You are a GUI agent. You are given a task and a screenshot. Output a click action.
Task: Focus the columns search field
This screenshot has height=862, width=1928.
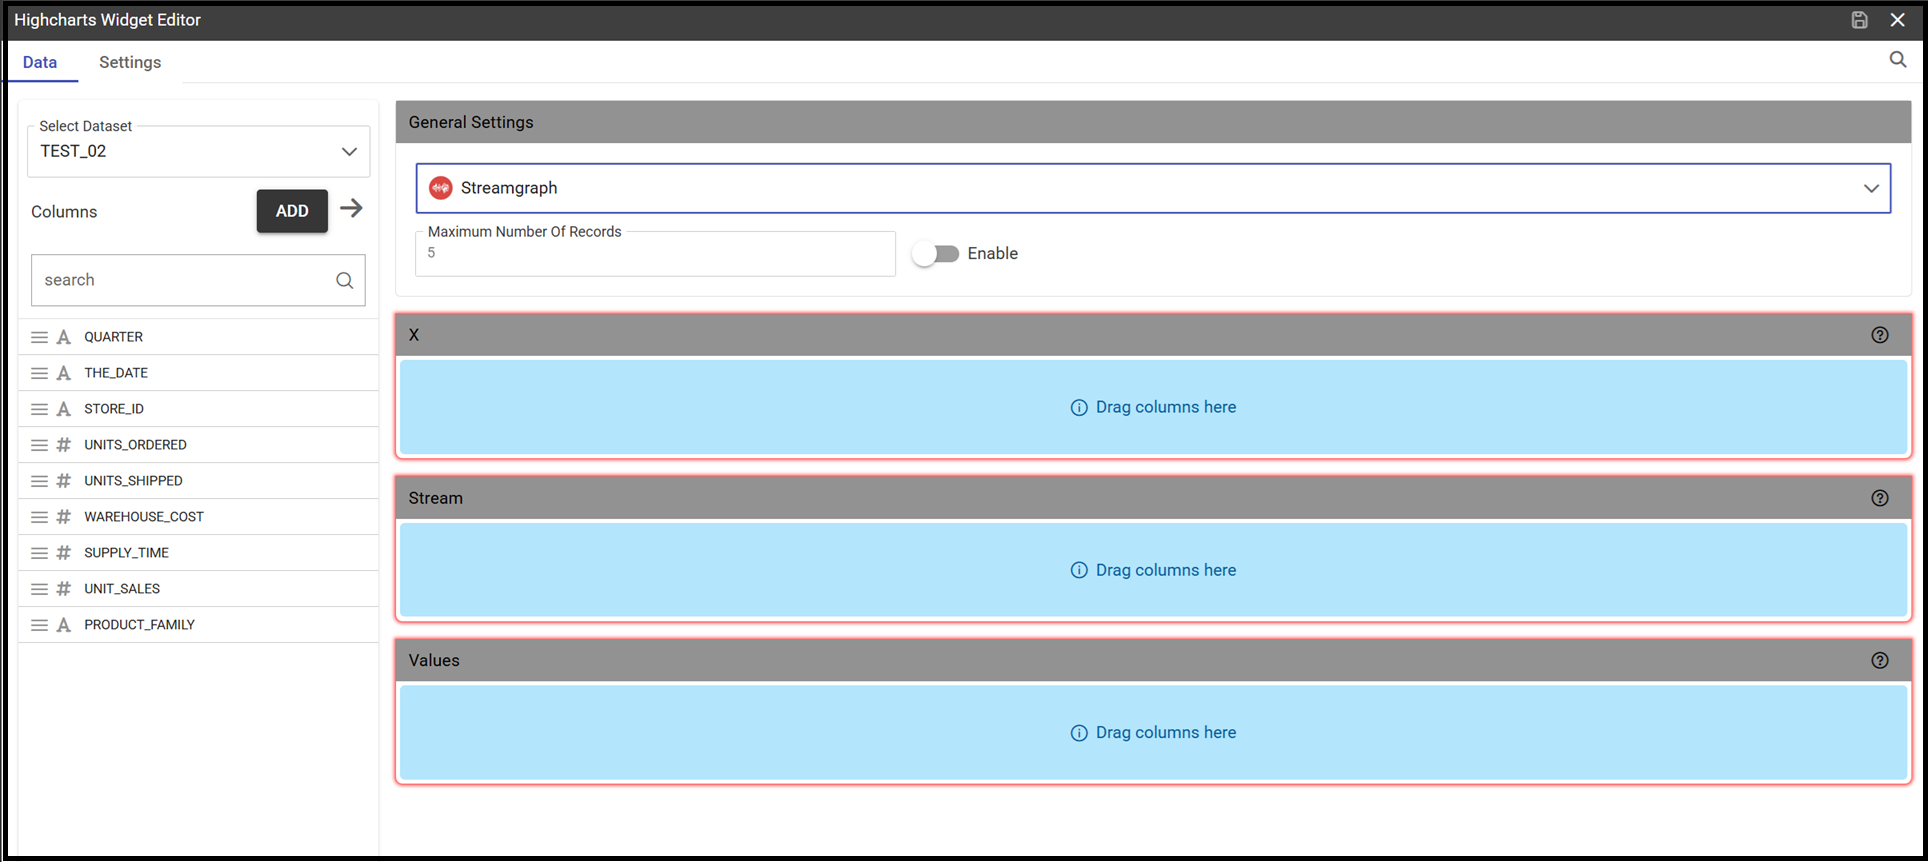[198, 280]
